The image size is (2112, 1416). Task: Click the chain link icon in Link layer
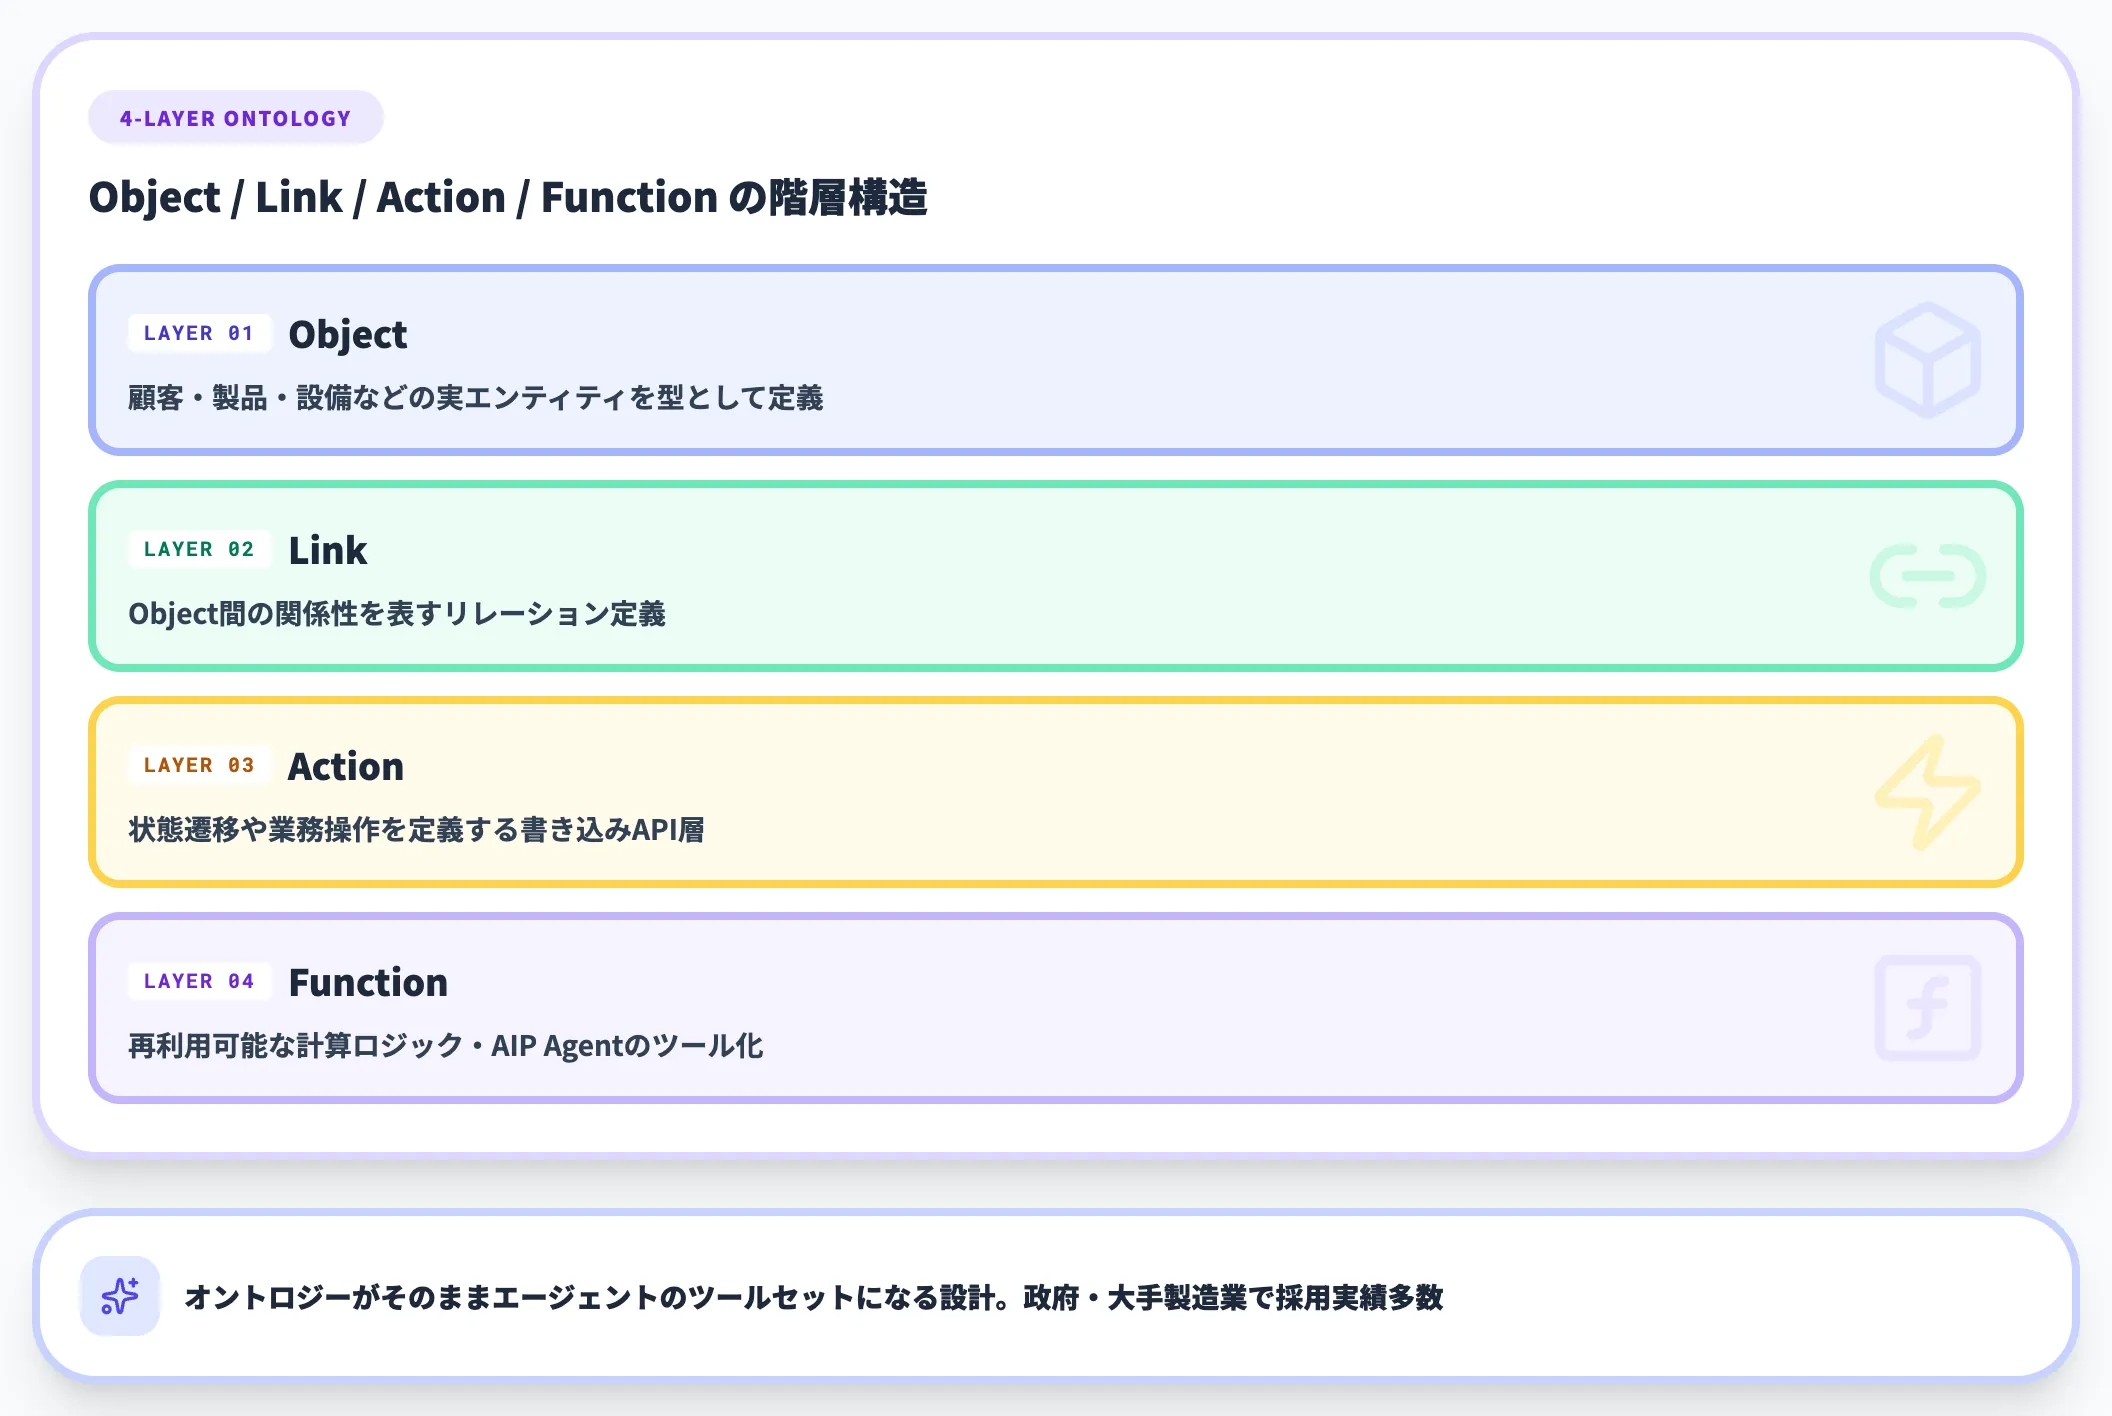pyautogui.click(x=1927, y=576)
